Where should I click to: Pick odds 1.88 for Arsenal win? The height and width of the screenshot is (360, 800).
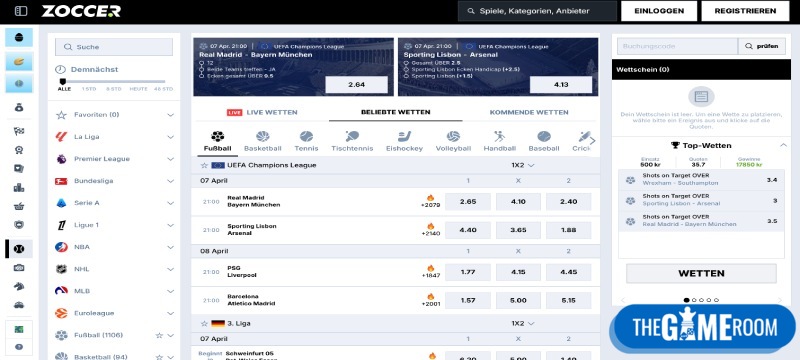pyautogui.click(x=568, y=230)
